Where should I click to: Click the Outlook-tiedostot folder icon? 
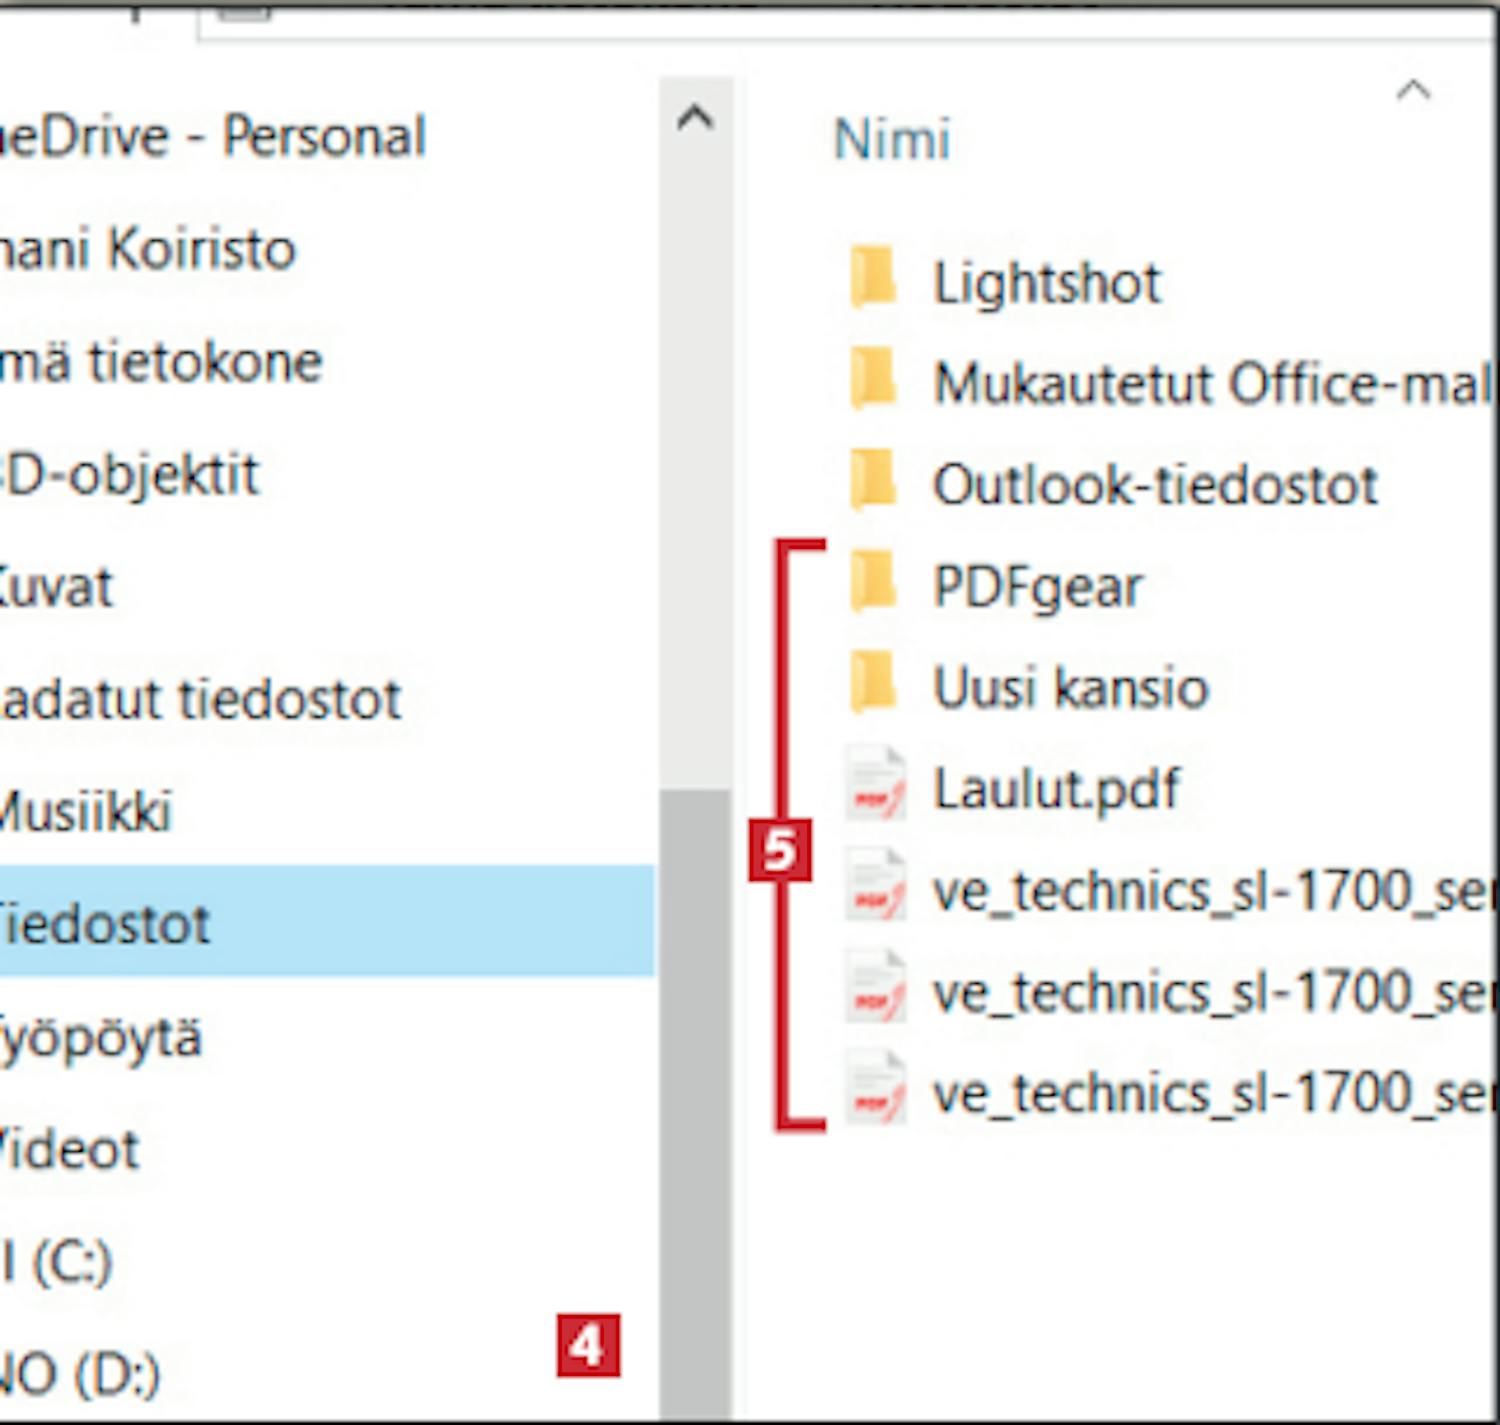click(873, 483)
